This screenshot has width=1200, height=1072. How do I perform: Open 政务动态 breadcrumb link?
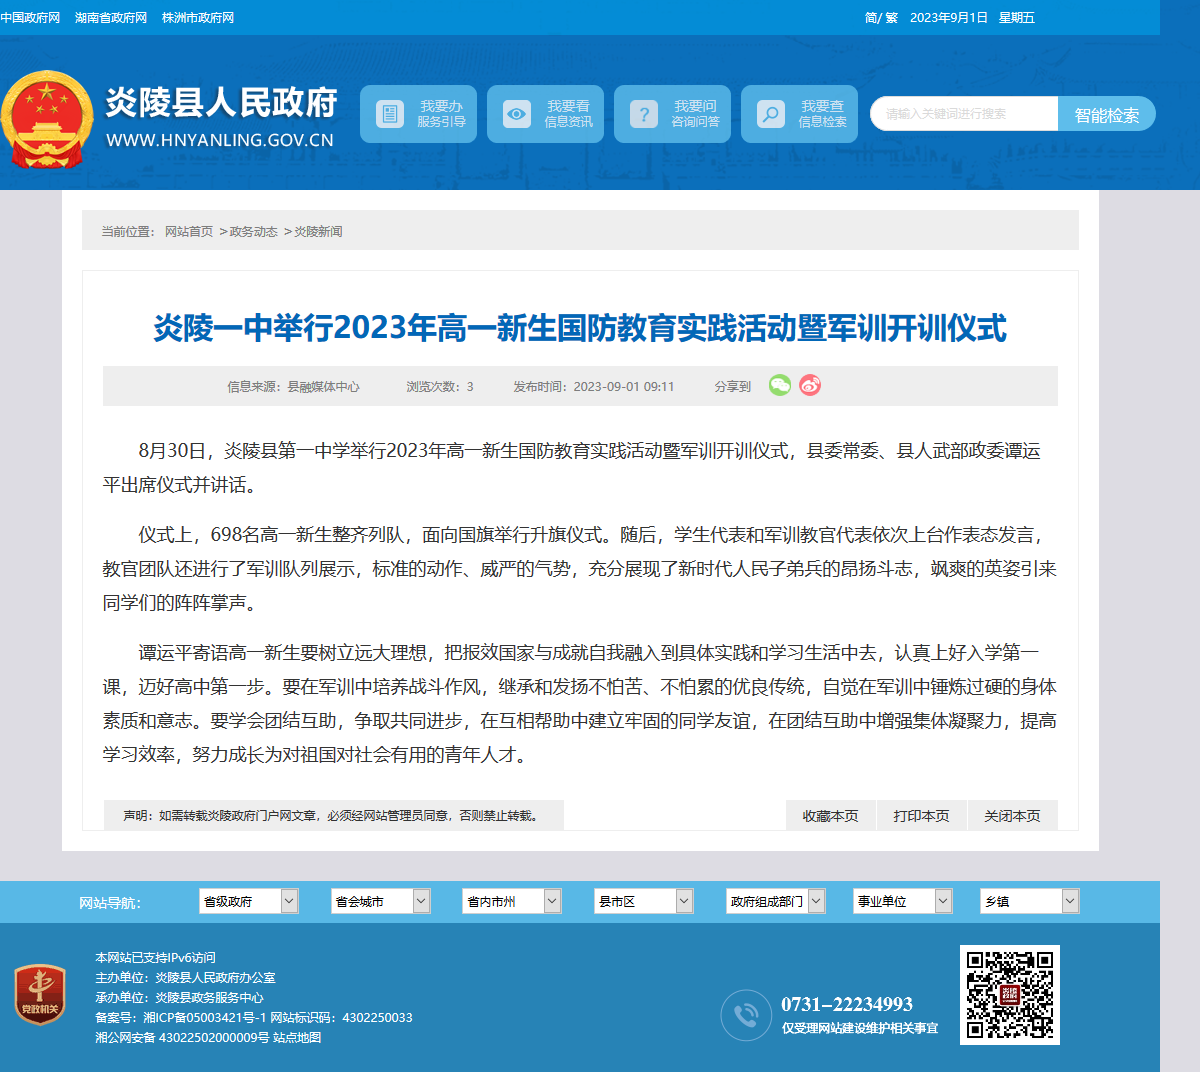point(254,231)
